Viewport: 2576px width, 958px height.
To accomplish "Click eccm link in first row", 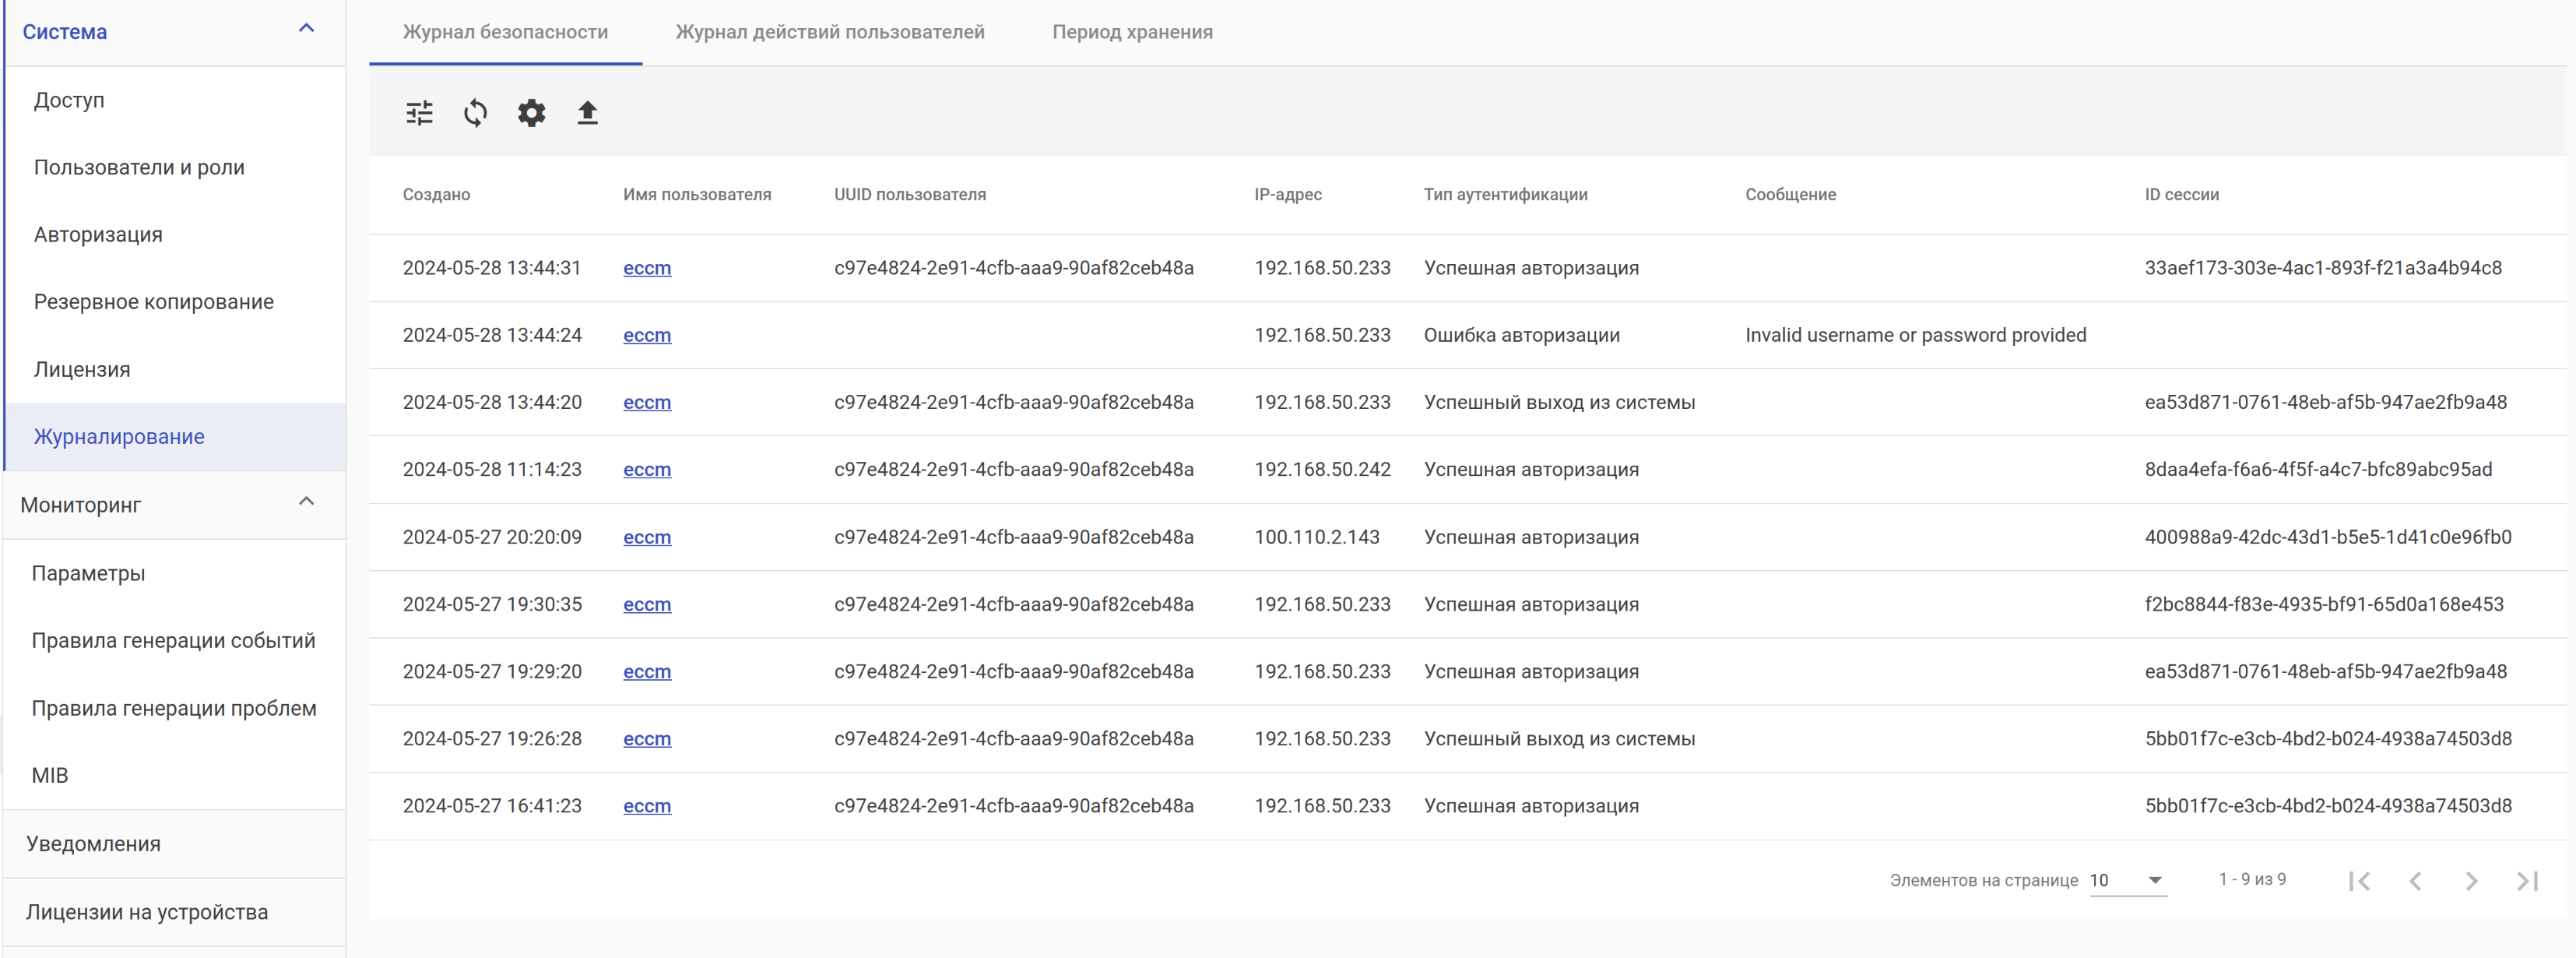I will click(x=646, y=268).
